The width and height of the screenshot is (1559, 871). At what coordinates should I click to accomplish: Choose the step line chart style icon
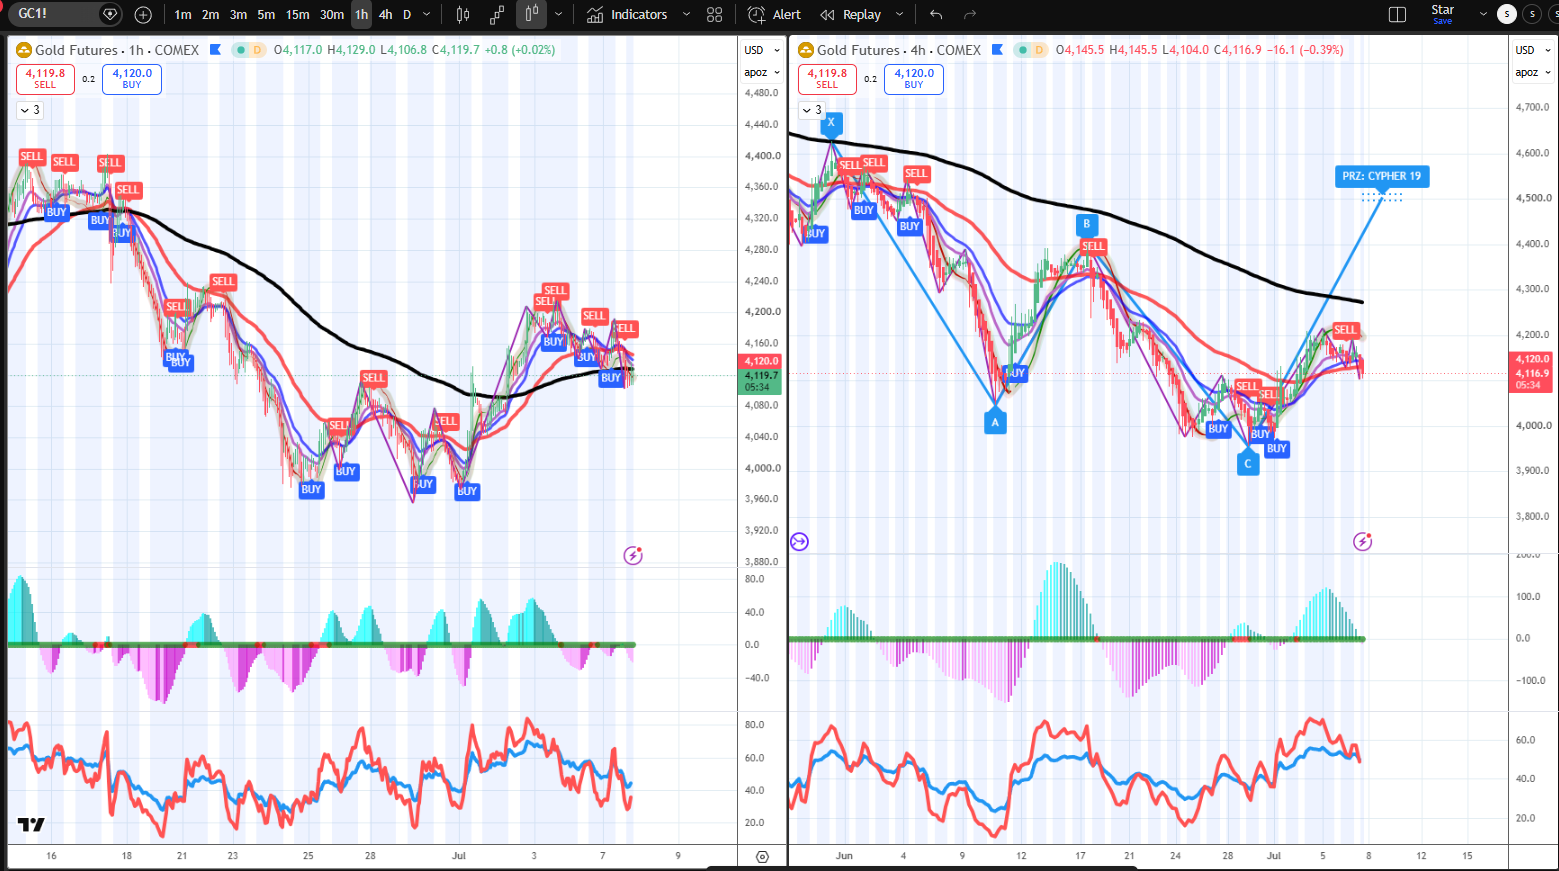[497, 14]
